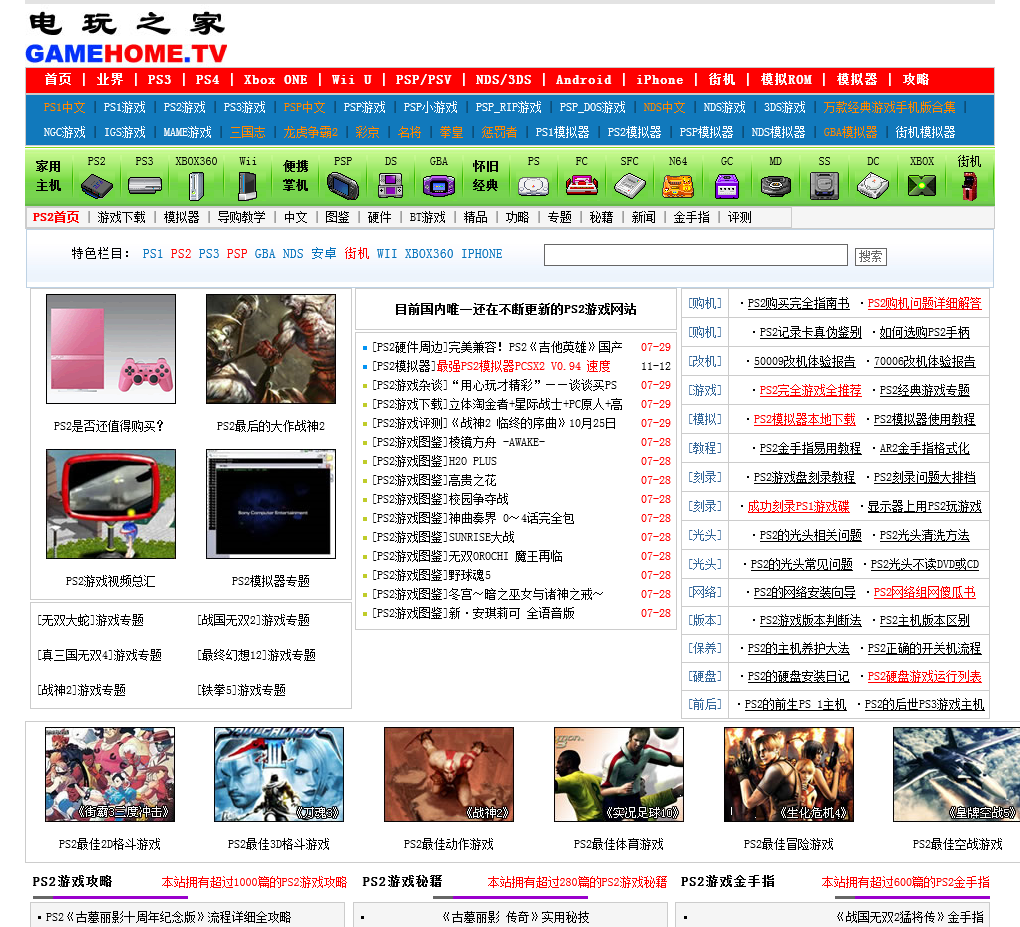
Task: Open PS2最佳体育游戏 caption link
Action: click(619, 844)
